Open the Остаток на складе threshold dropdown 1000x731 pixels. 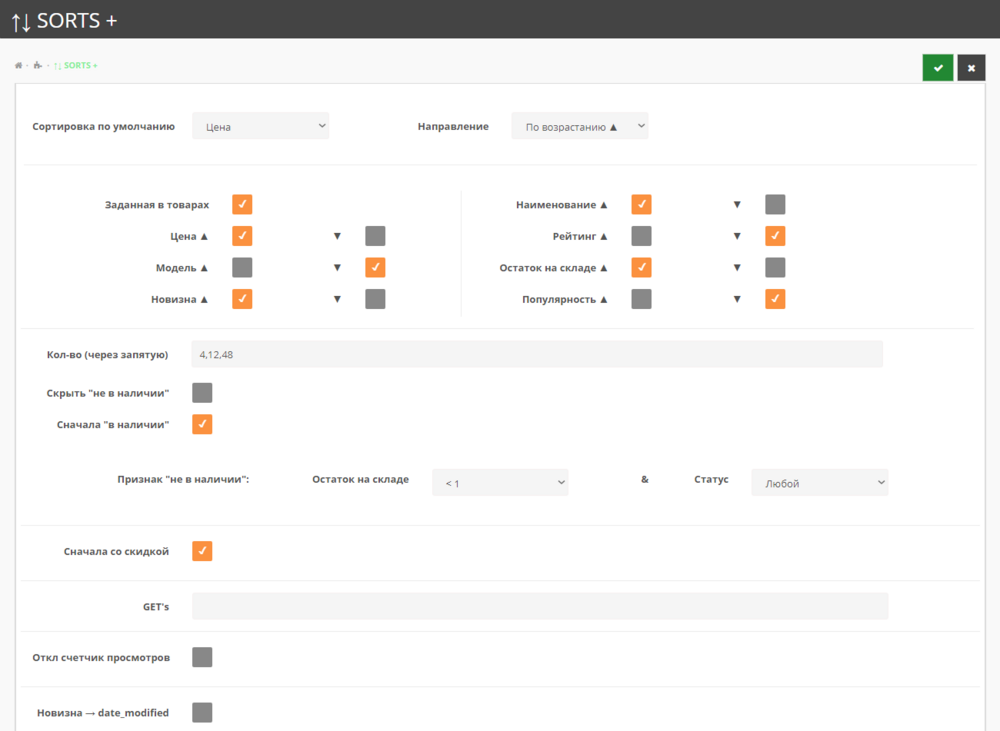(500, 483)
